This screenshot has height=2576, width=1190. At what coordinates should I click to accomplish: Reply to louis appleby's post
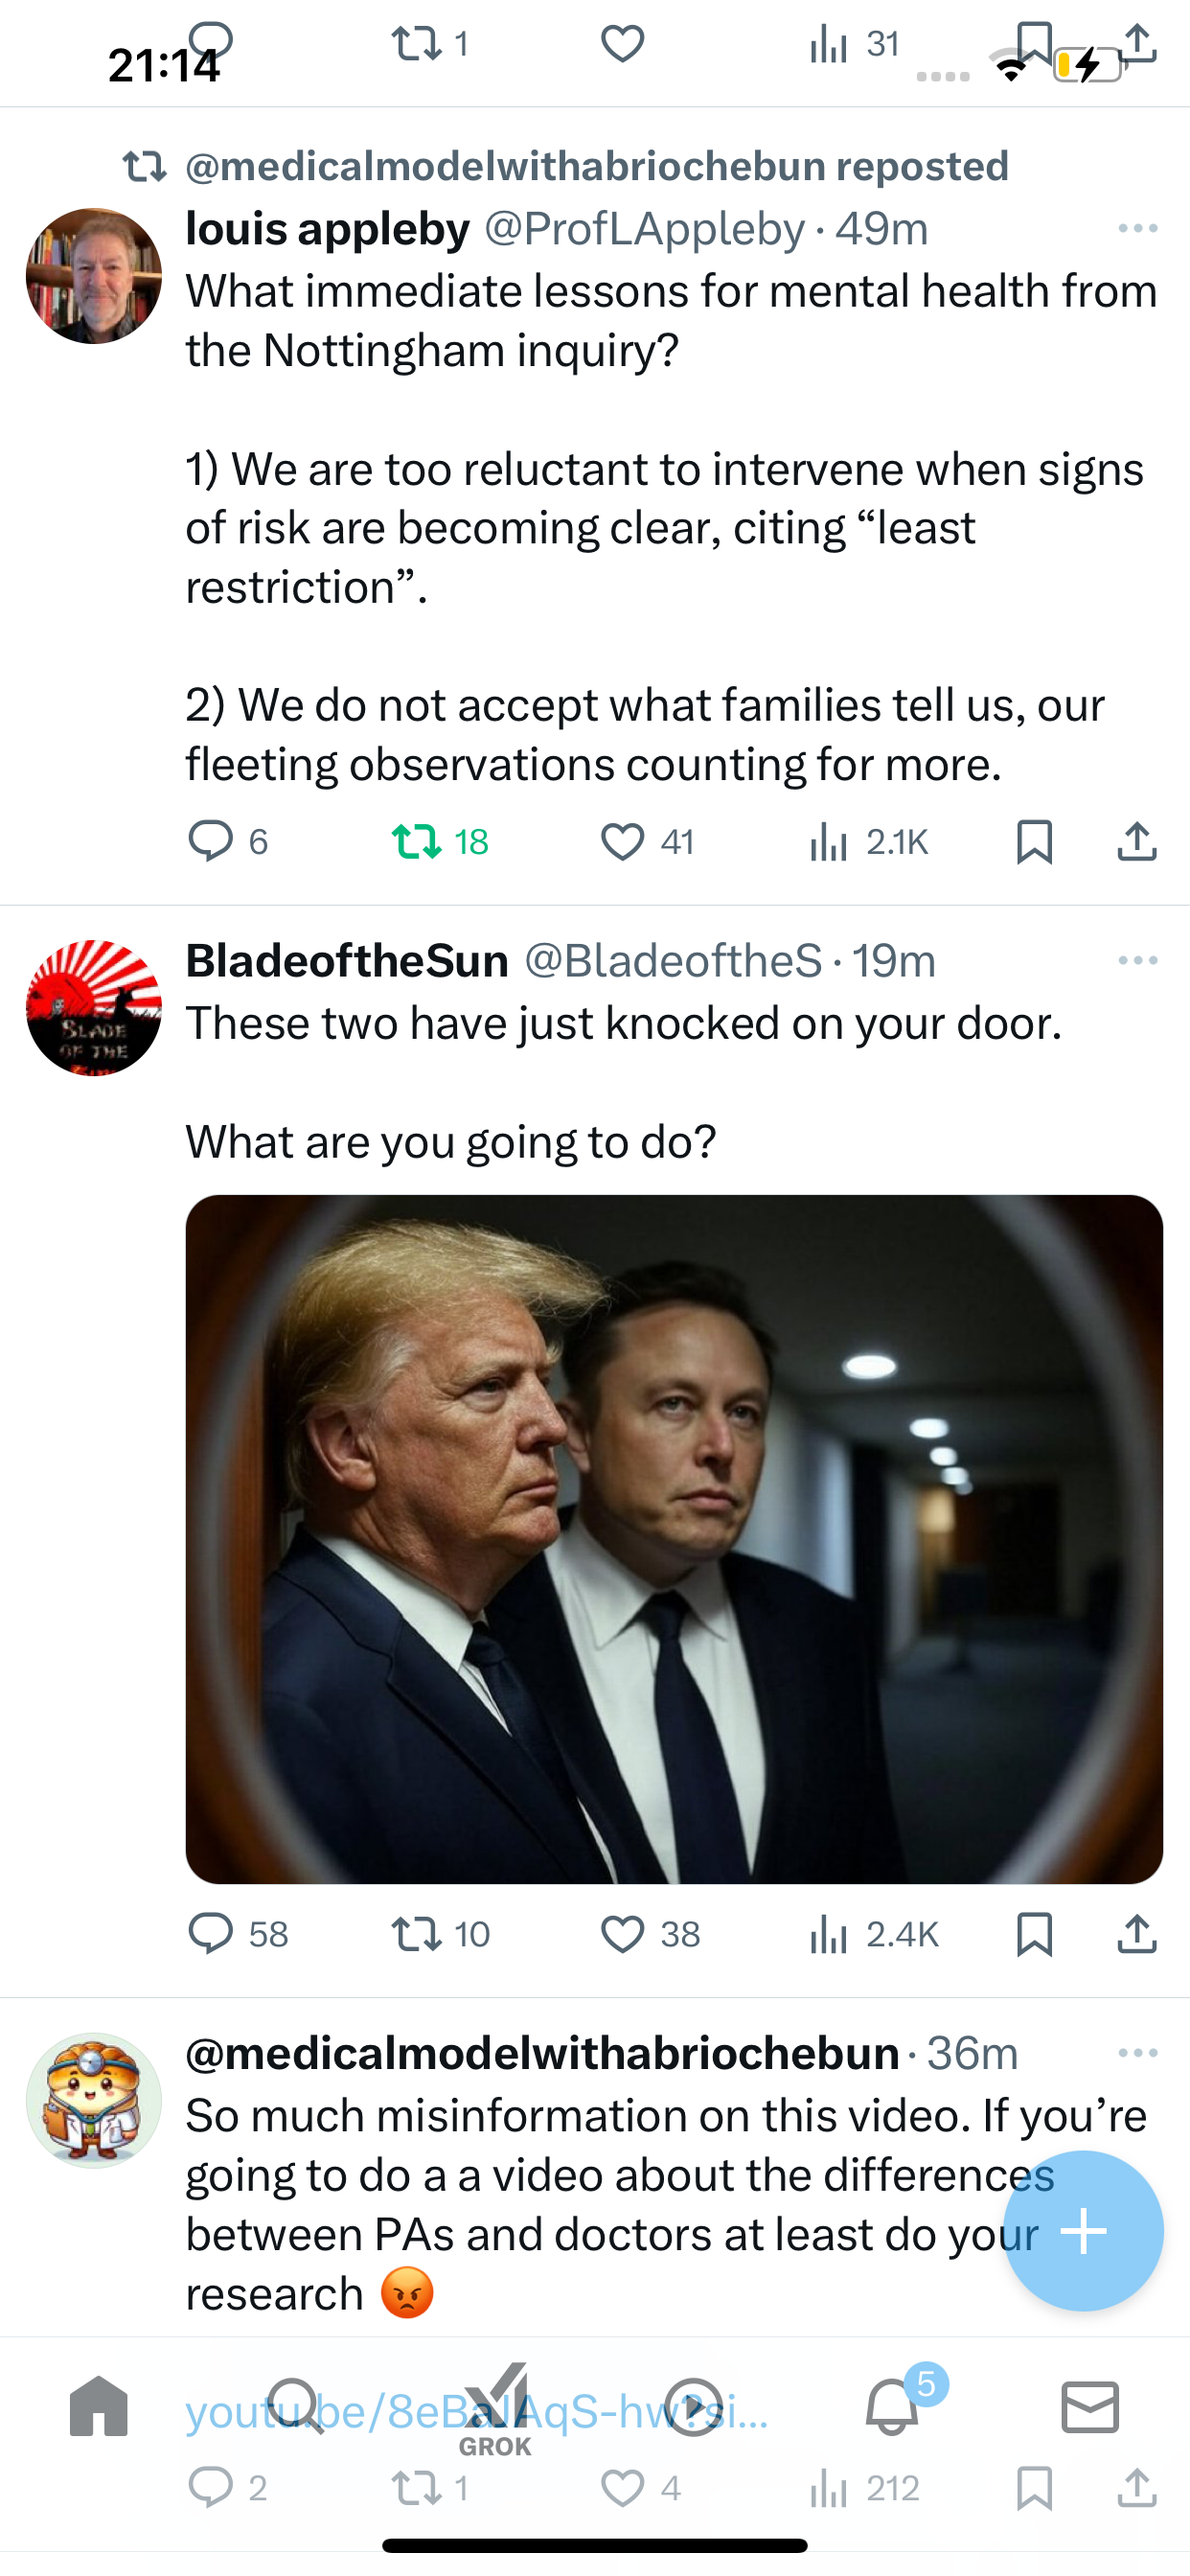(x=210, y=841)
